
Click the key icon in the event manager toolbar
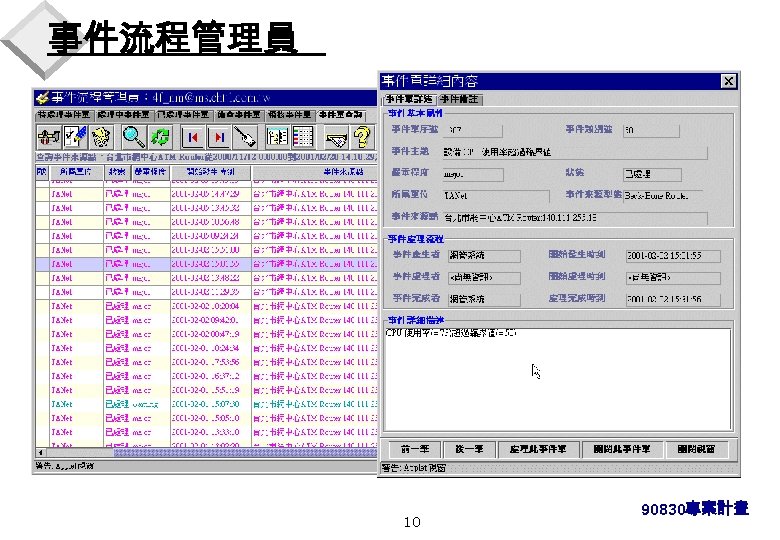coord(49,137)
